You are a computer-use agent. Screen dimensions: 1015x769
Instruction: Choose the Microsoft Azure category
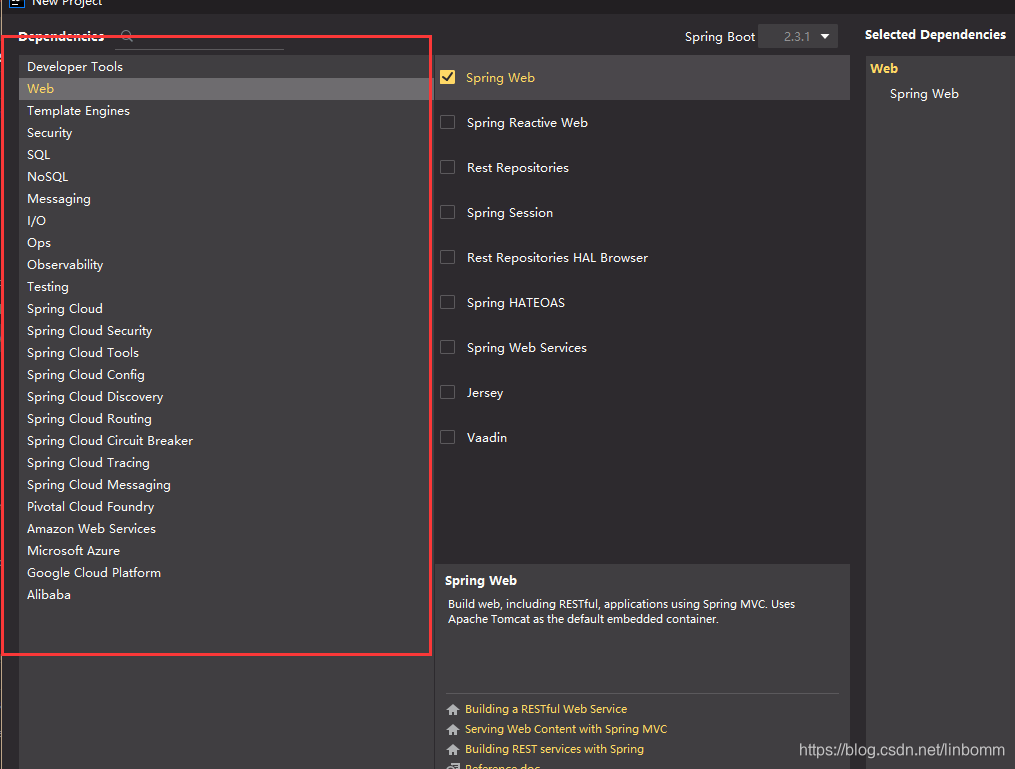(x=225, y=551)
